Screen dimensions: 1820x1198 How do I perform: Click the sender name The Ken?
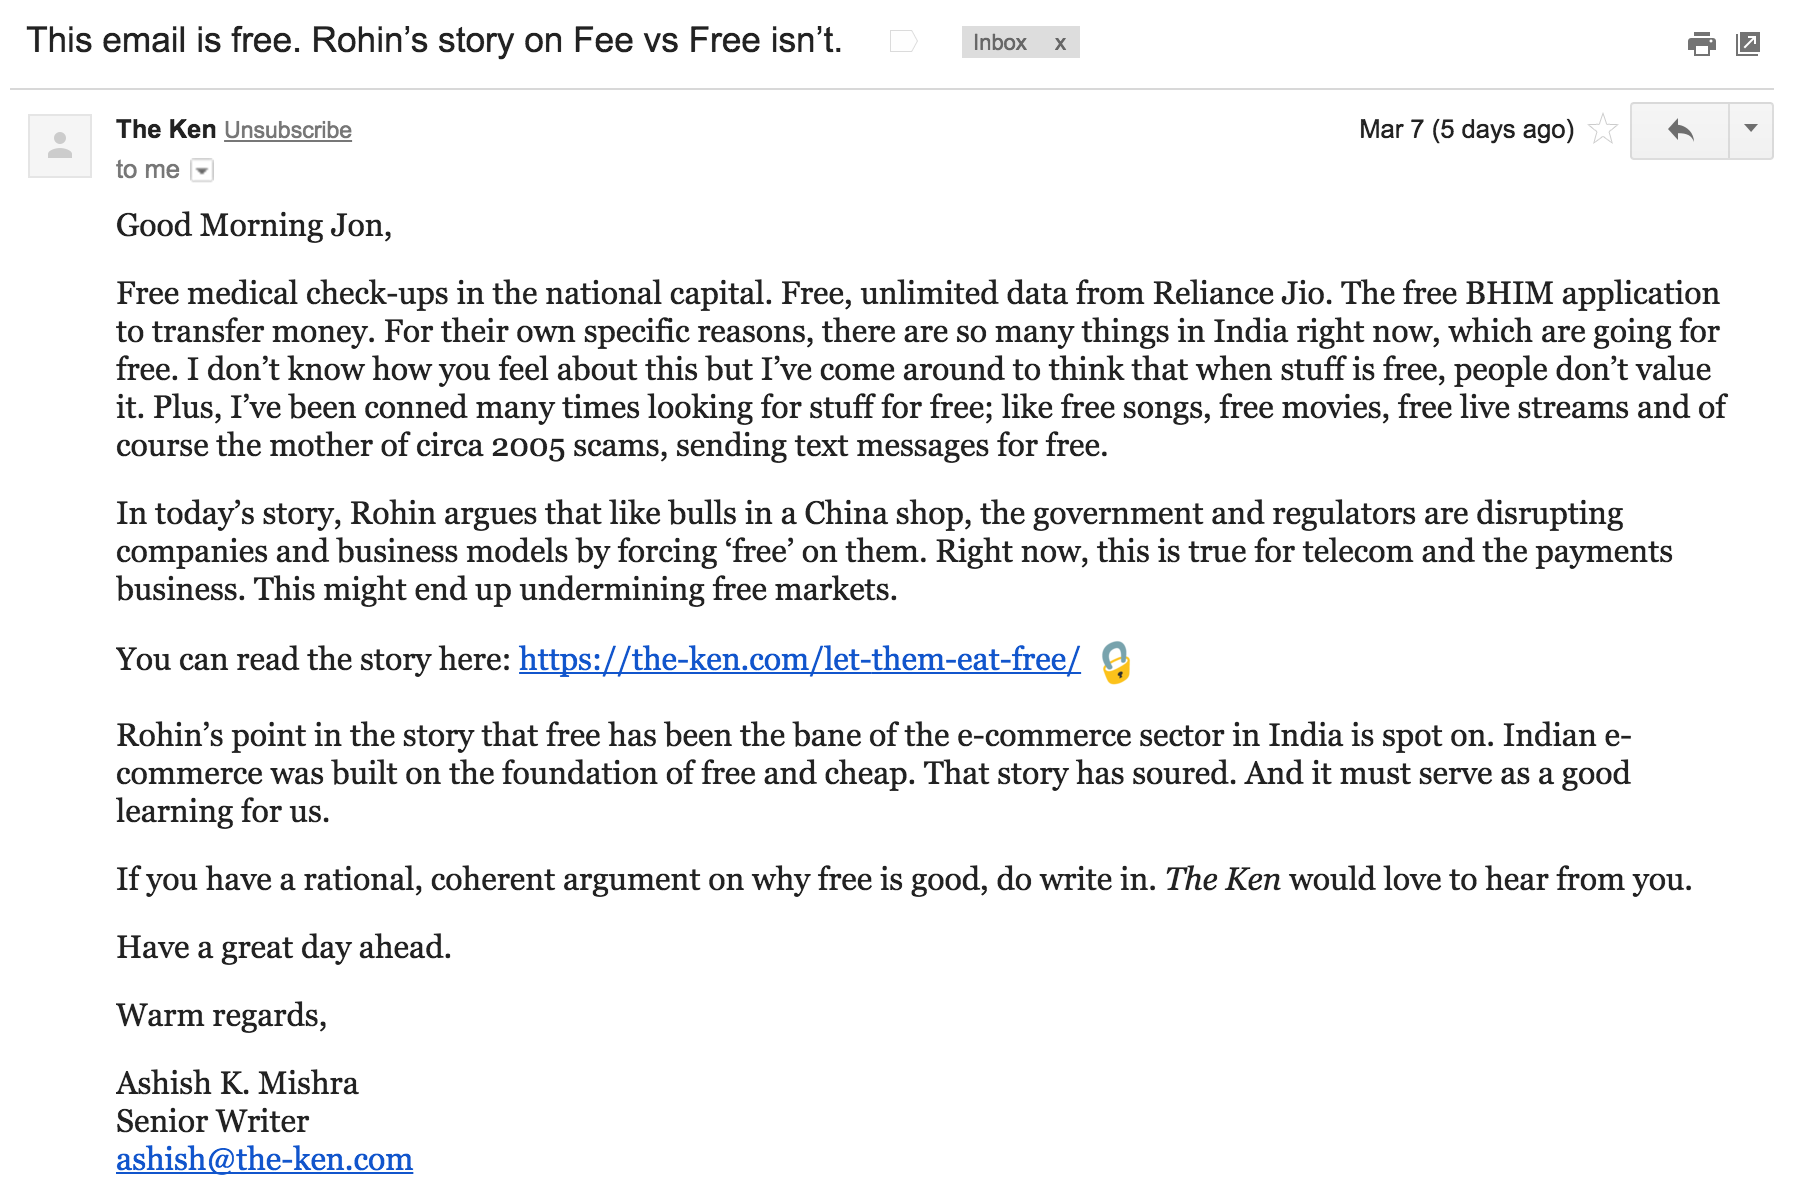click(x=166, y=130)
